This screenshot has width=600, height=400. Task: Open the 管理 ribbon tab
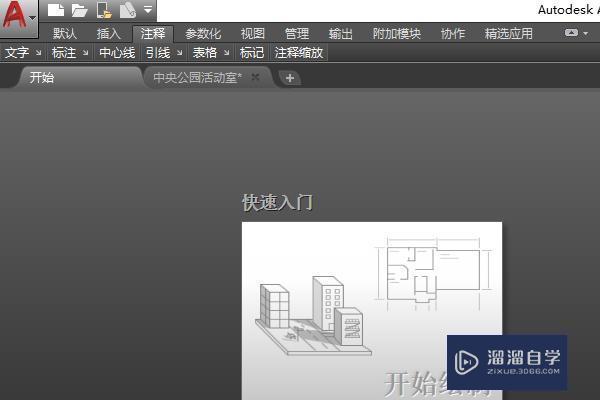297,34
